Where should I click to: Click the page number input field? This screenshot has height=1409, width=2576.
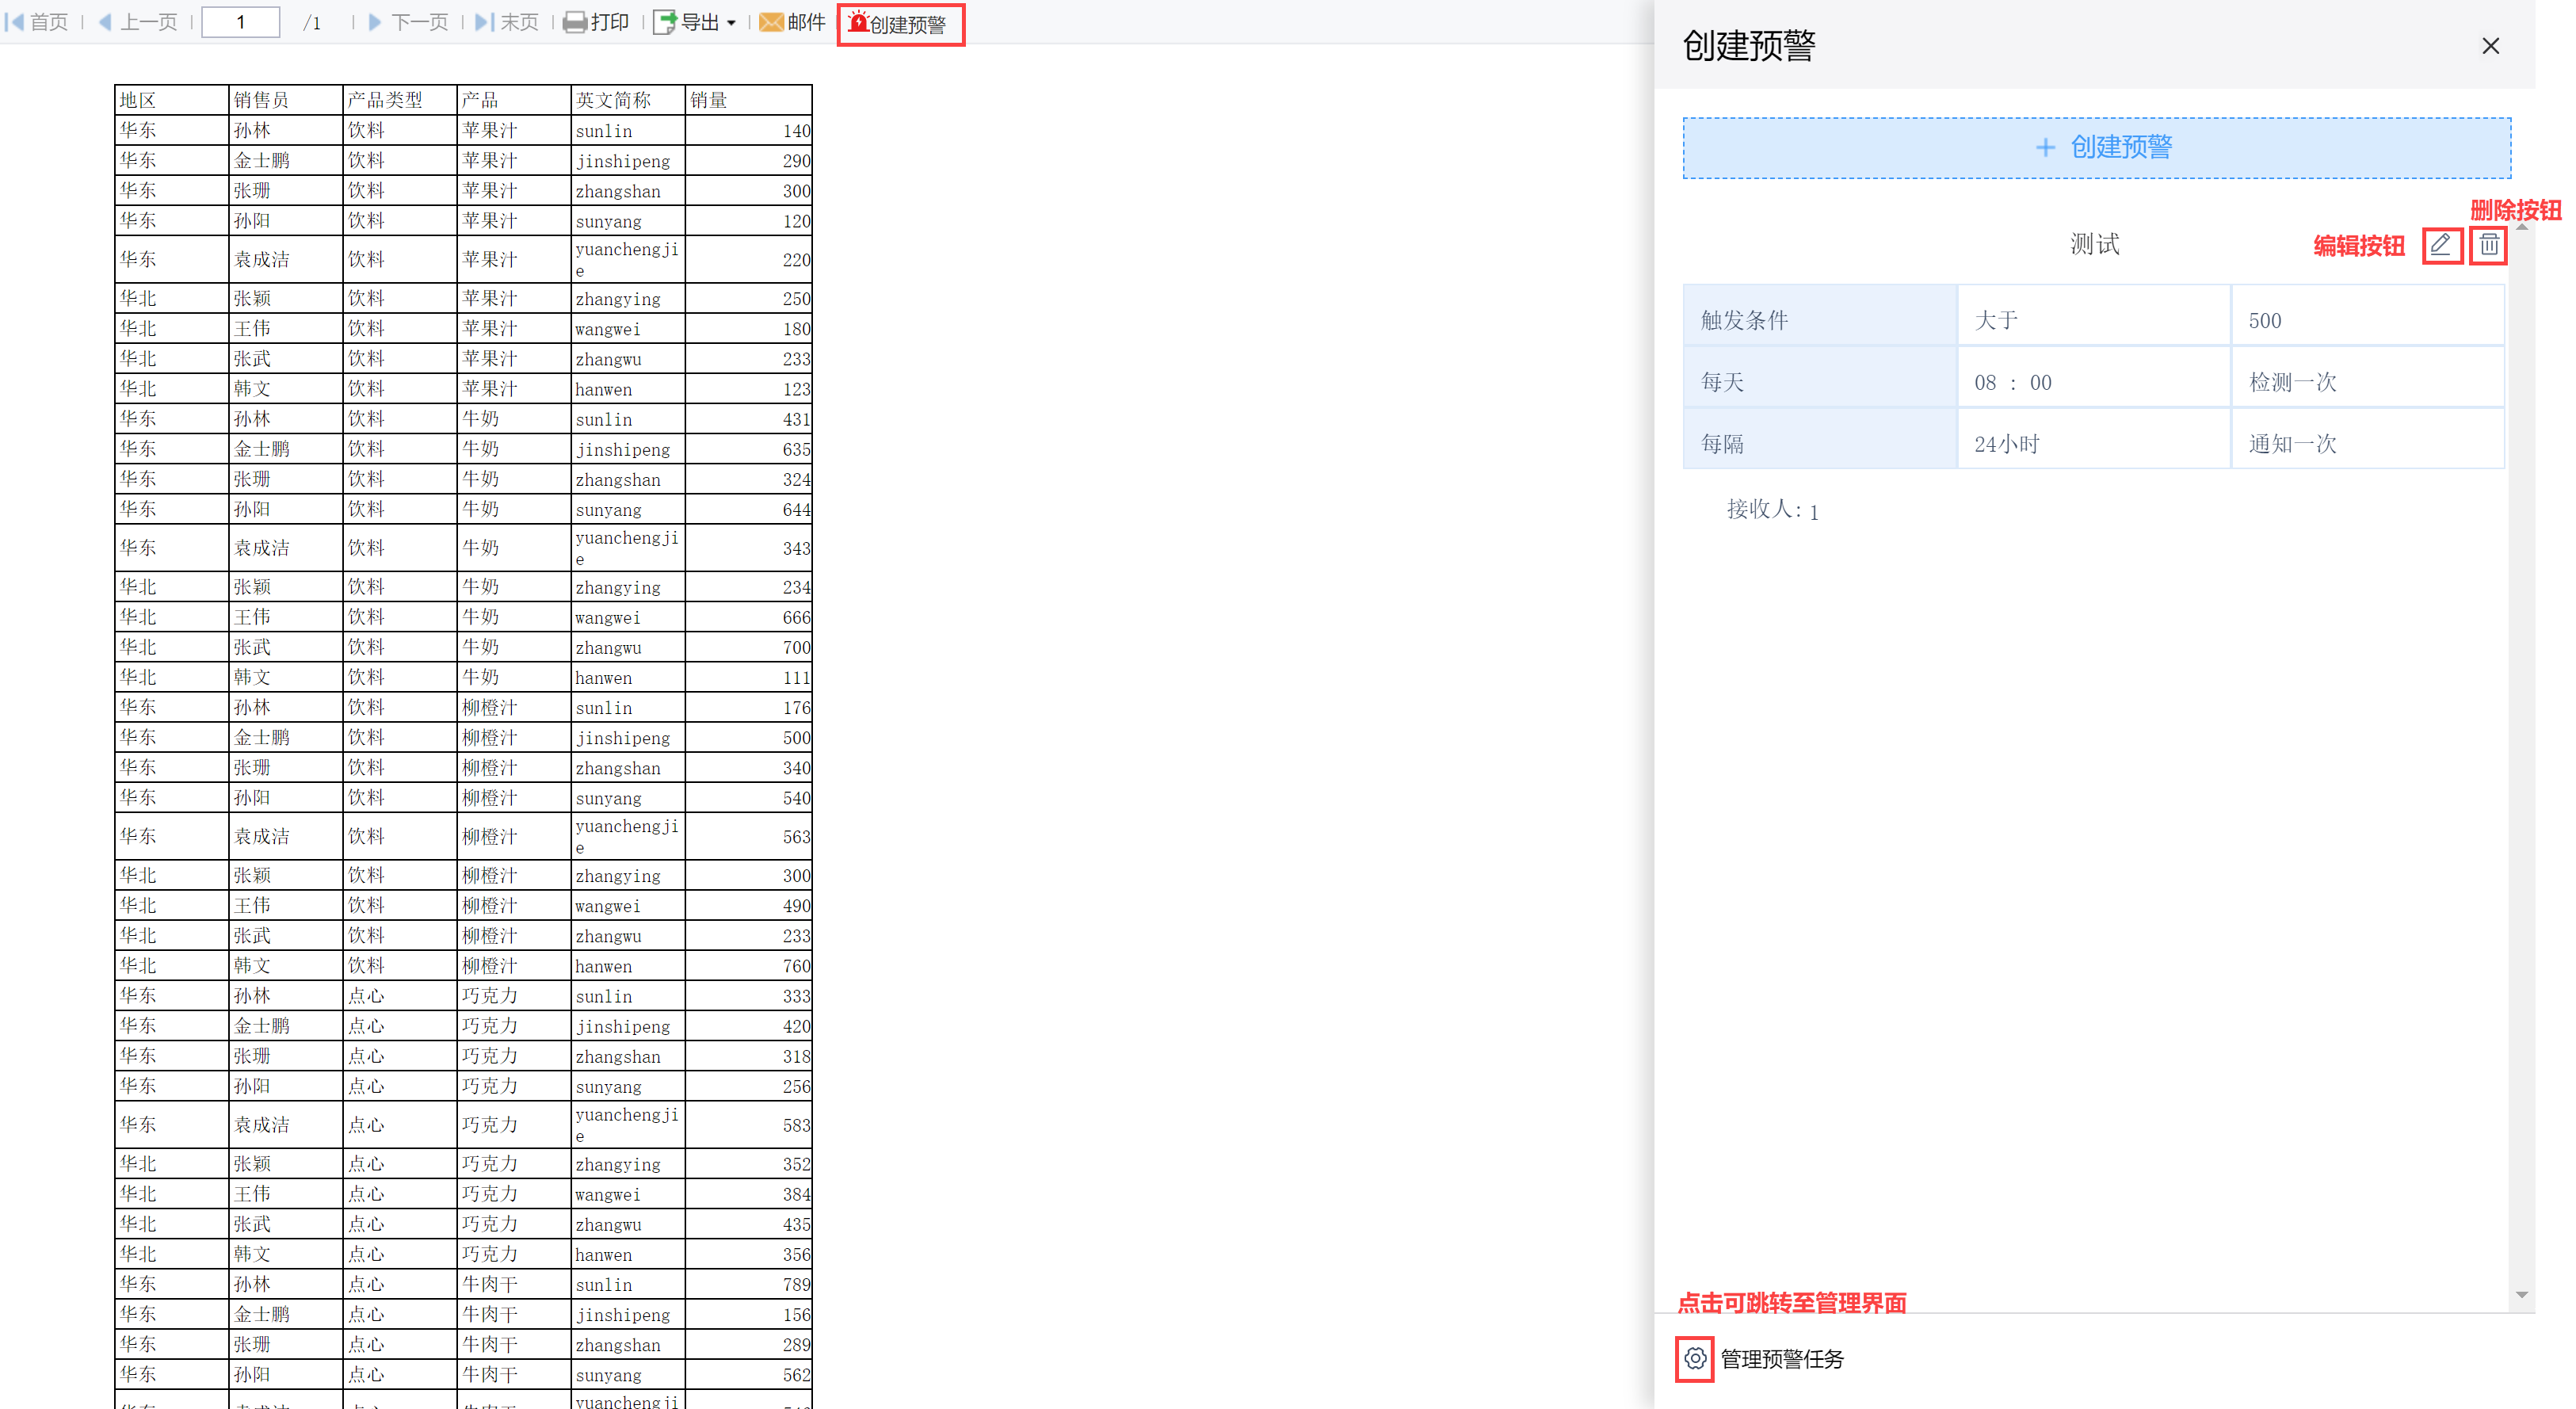(241, 22)
